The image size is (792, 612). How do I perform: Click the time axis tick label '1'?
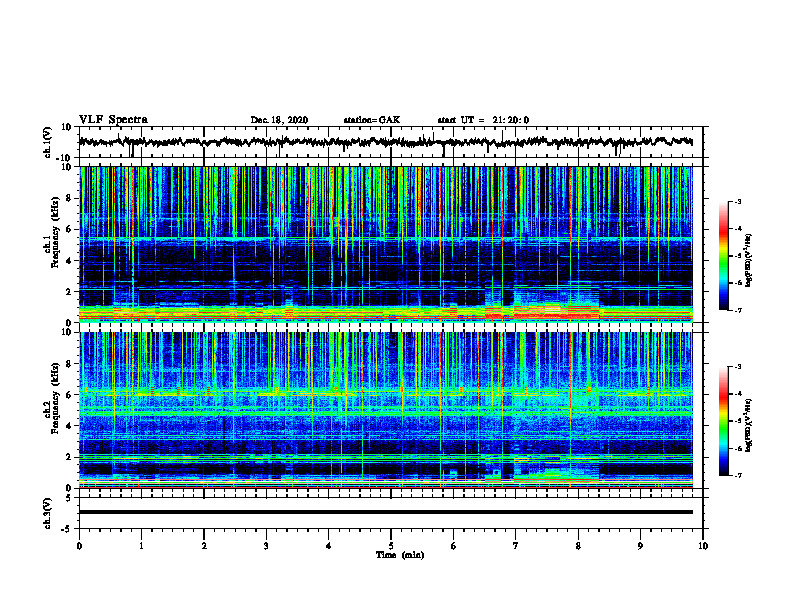[x=141, y=546]
